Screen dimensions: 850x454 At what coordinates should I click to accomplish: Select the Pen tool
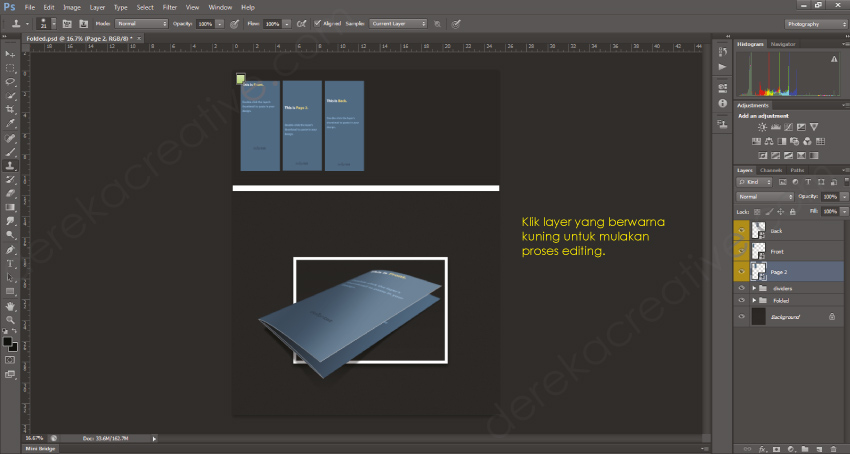tap(10, 249)
